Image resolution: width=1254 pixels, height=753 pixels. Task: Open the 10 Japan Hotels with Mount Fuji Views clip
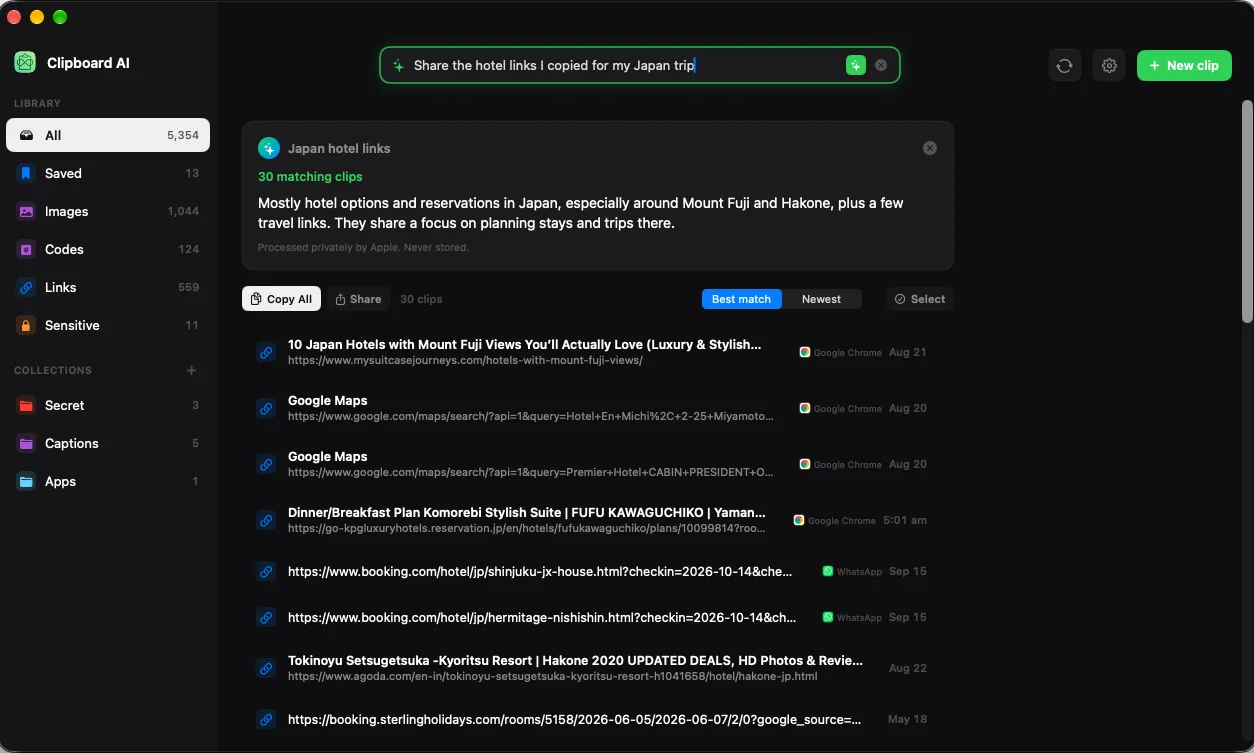pos(597,352)
